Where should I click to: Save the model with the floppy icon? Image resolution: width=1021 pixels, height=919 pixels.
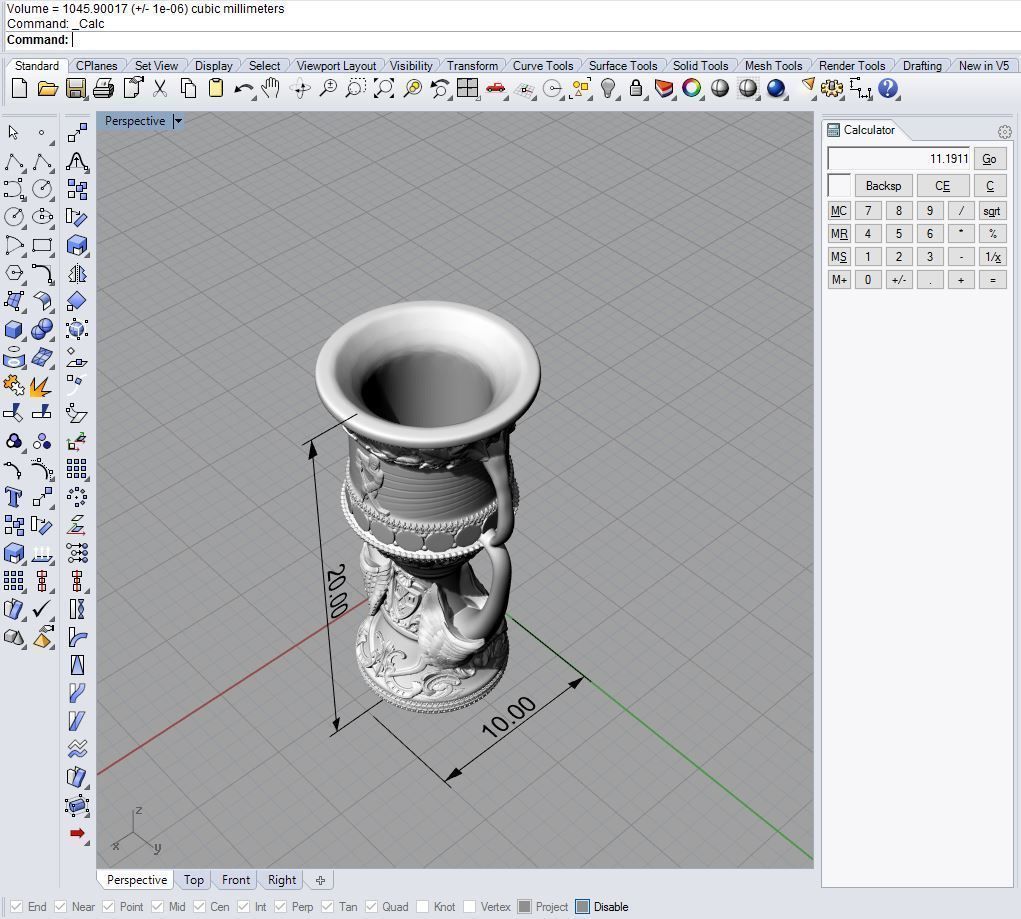(x=76, y=88)
